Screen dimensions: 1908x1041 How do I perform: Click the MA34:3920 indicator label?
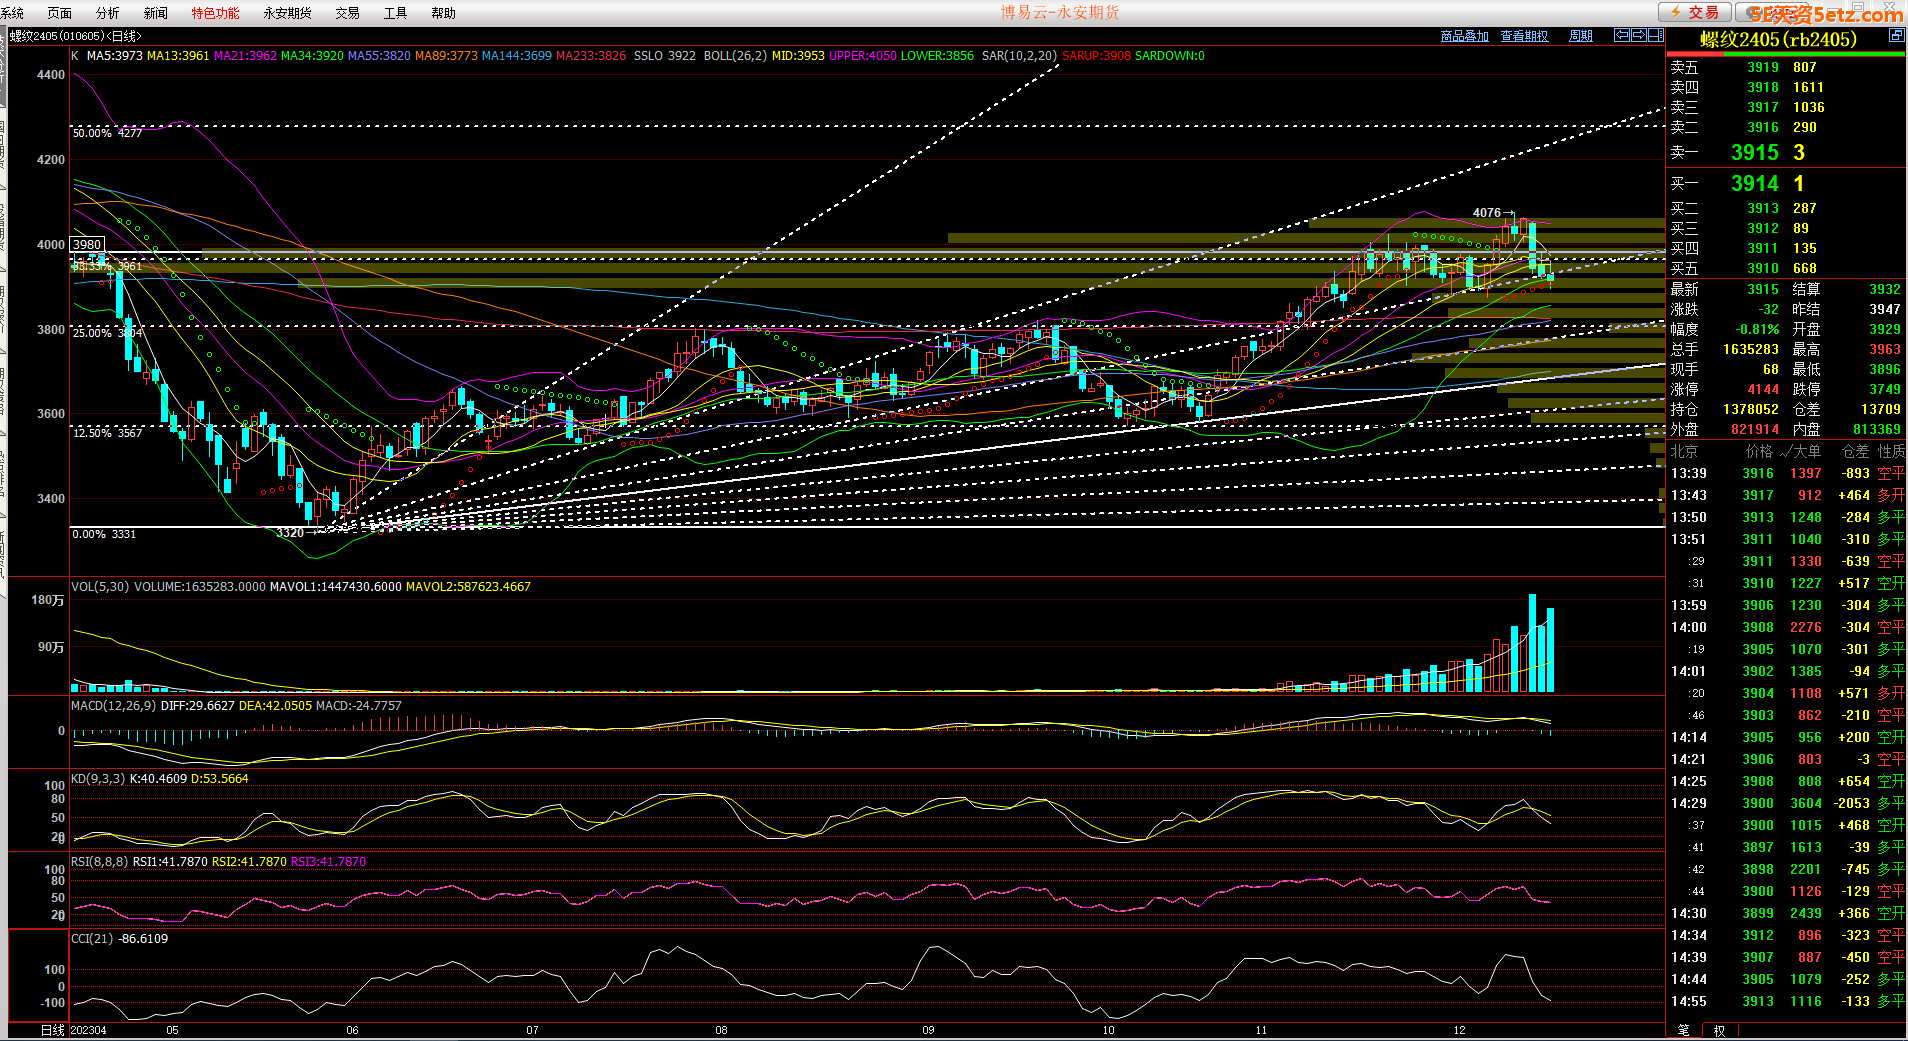pyautogui.click(x=312, y=56)
